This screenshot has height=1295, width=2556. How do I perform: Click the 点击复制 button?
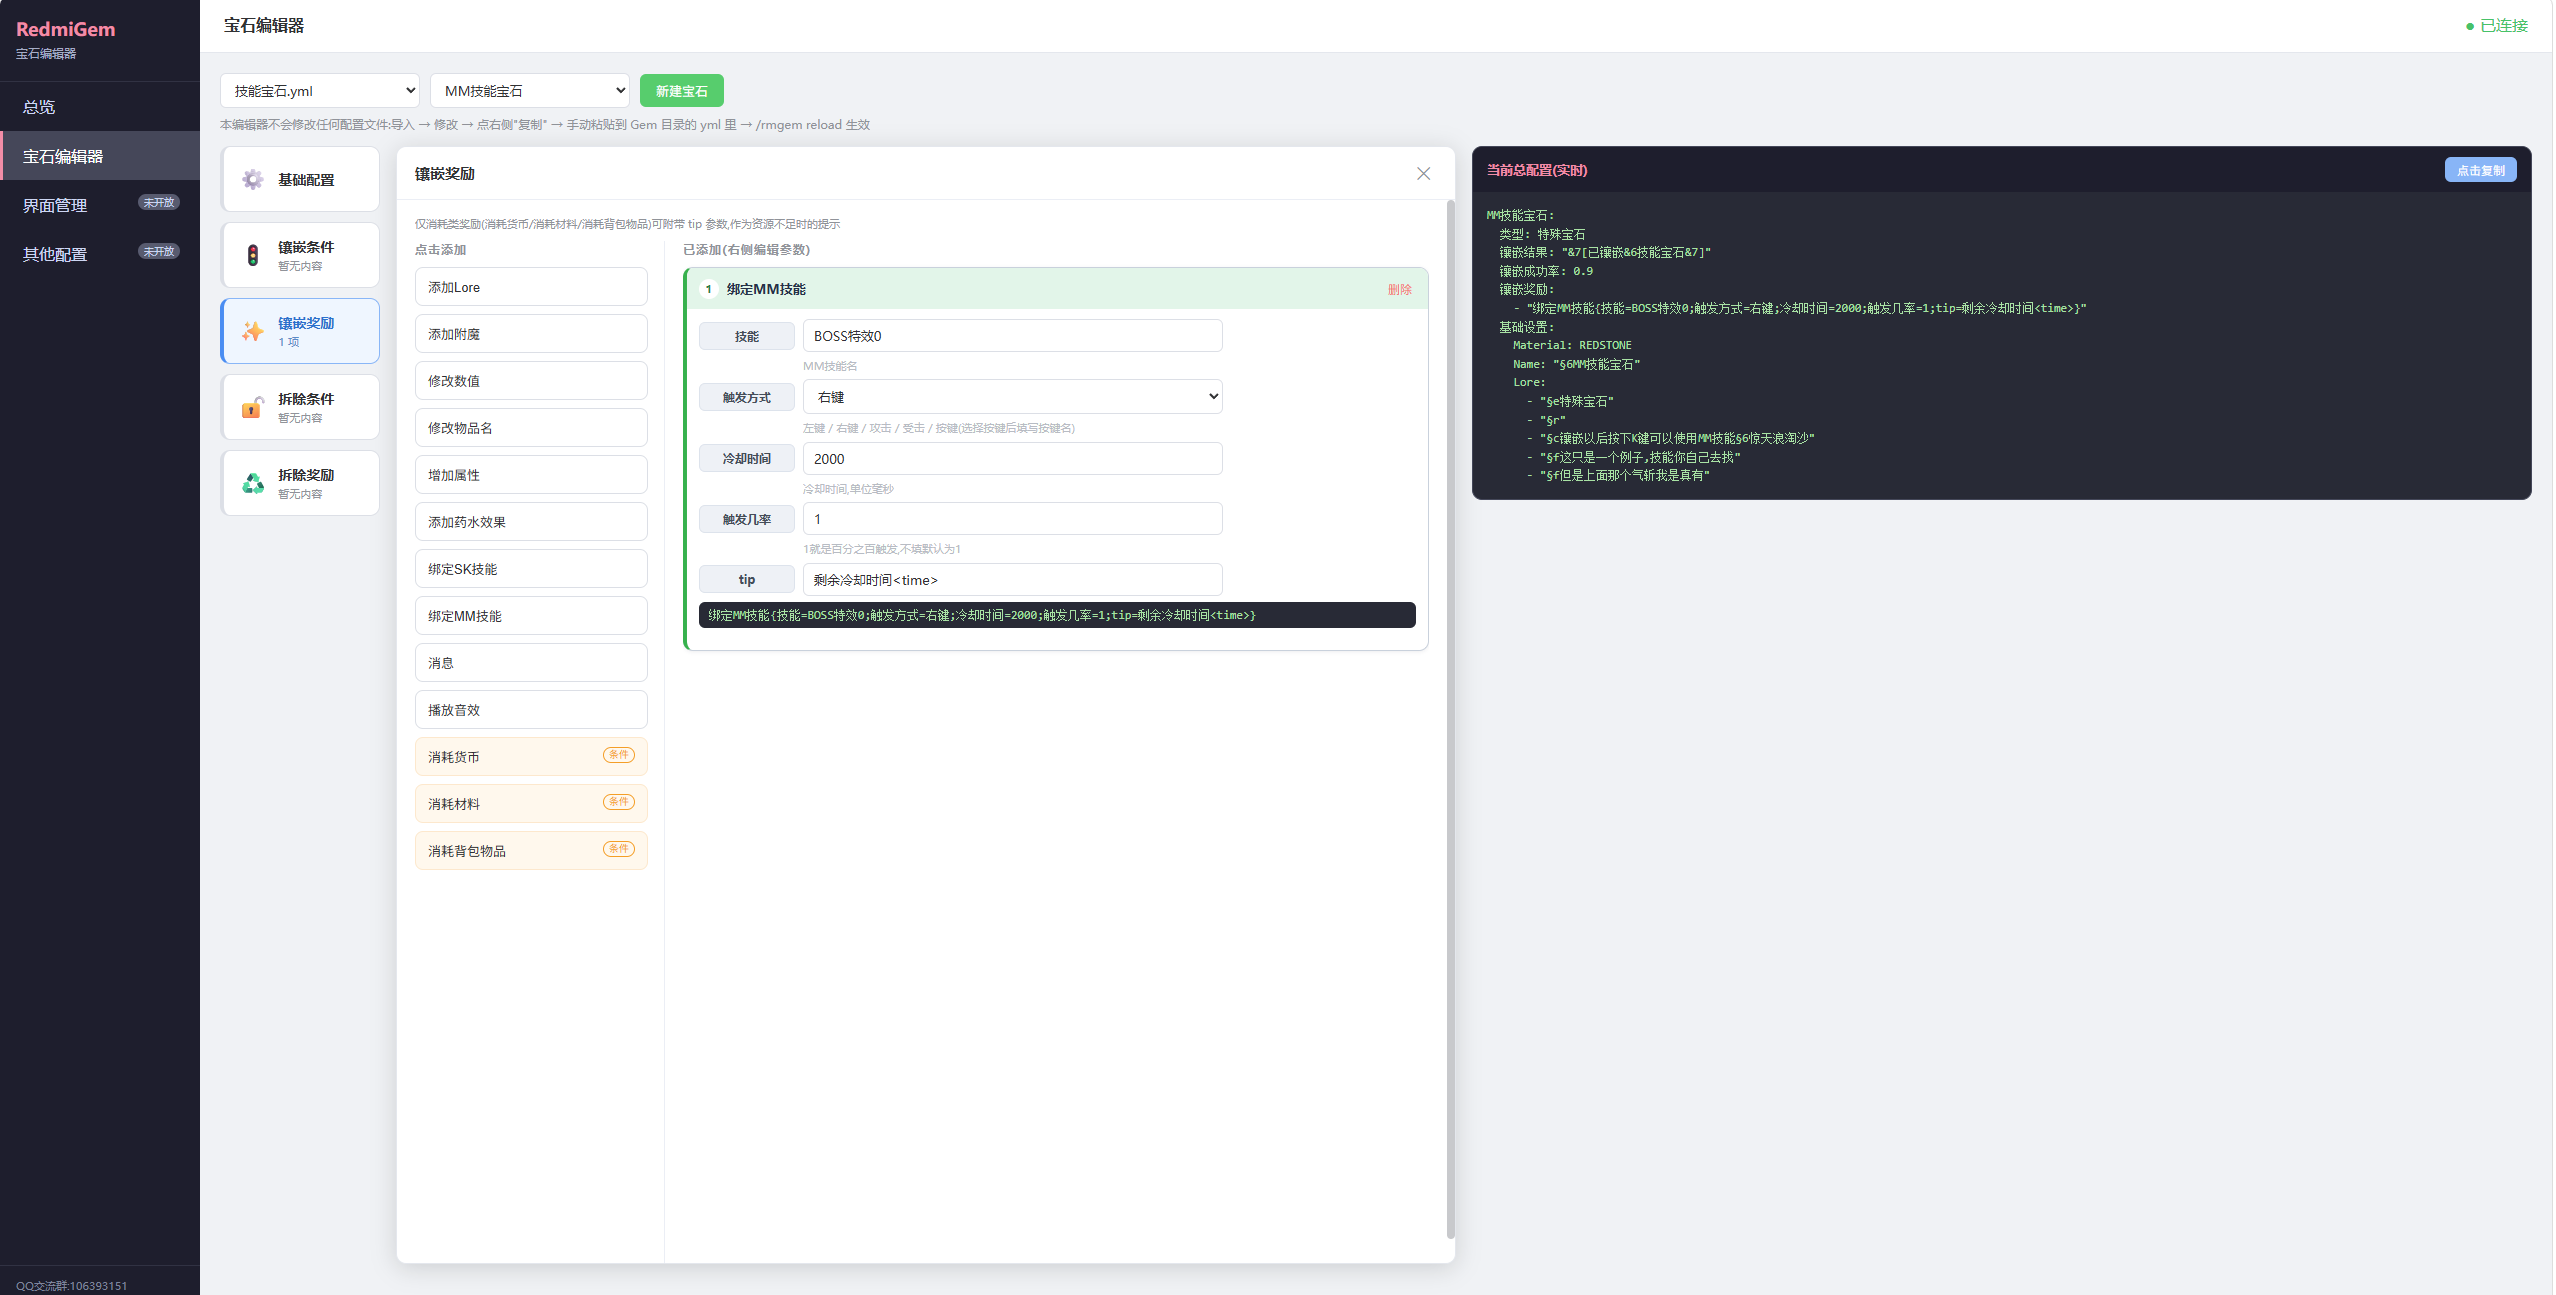point(2480,170)
